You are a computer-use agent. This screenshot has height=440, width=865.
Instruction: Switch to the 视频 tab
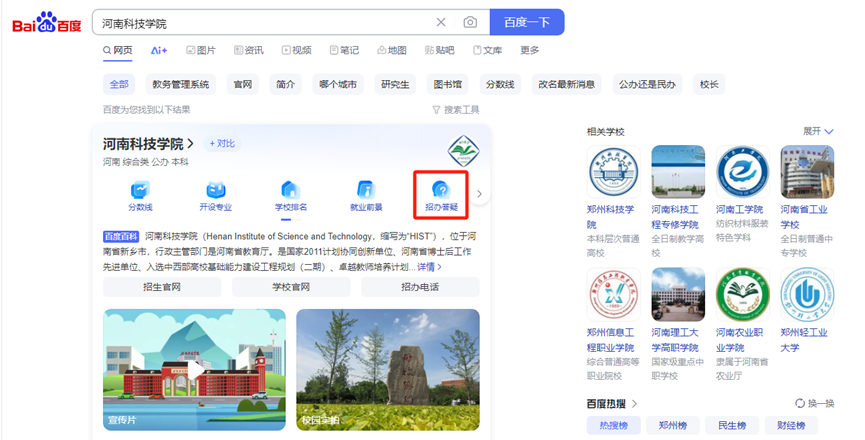(297, 50)
